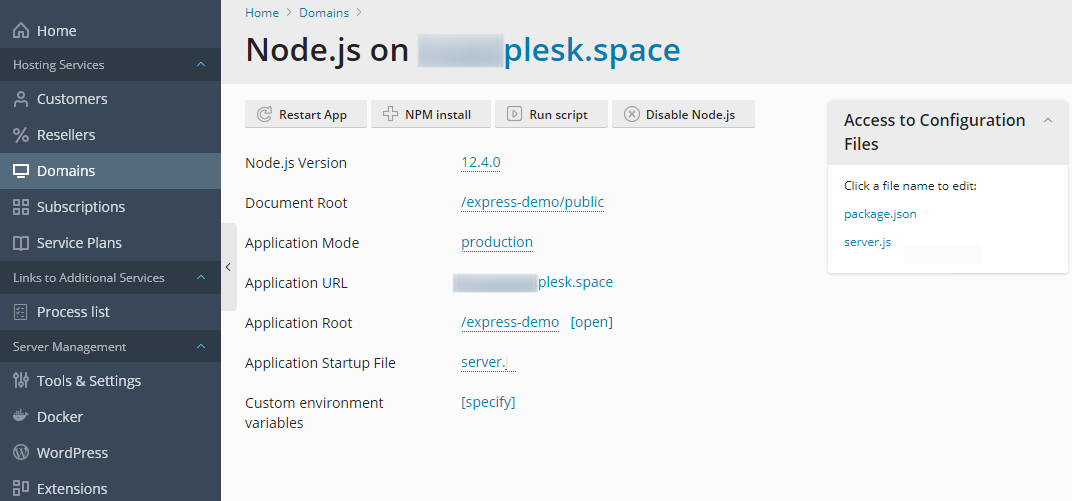Click the Domains breadcrumb link
The height and width of the screenshot is (501, 1072).
pyautogui.click(x=324, y=12)
